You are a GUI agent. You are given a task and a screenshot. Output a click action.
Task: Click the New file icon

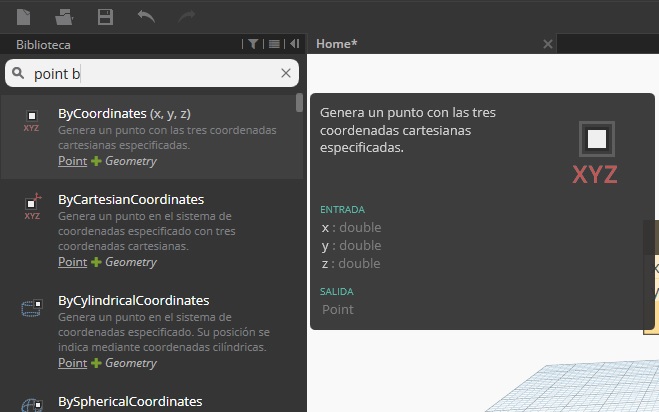point(23,16)
